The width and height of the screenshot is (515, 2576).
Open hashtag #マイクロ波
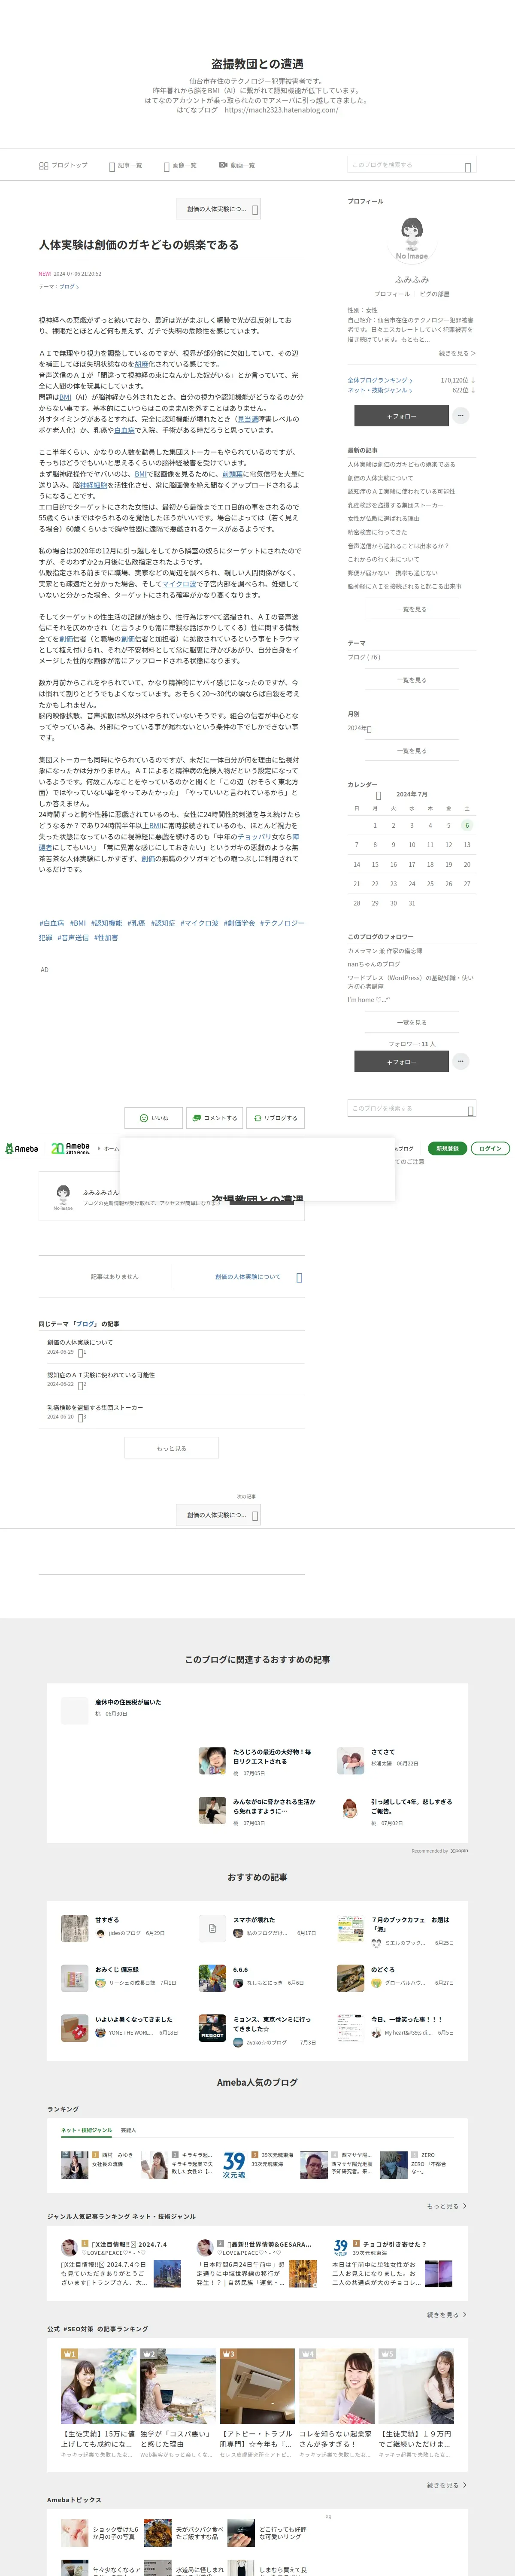[x=200, y=923]
